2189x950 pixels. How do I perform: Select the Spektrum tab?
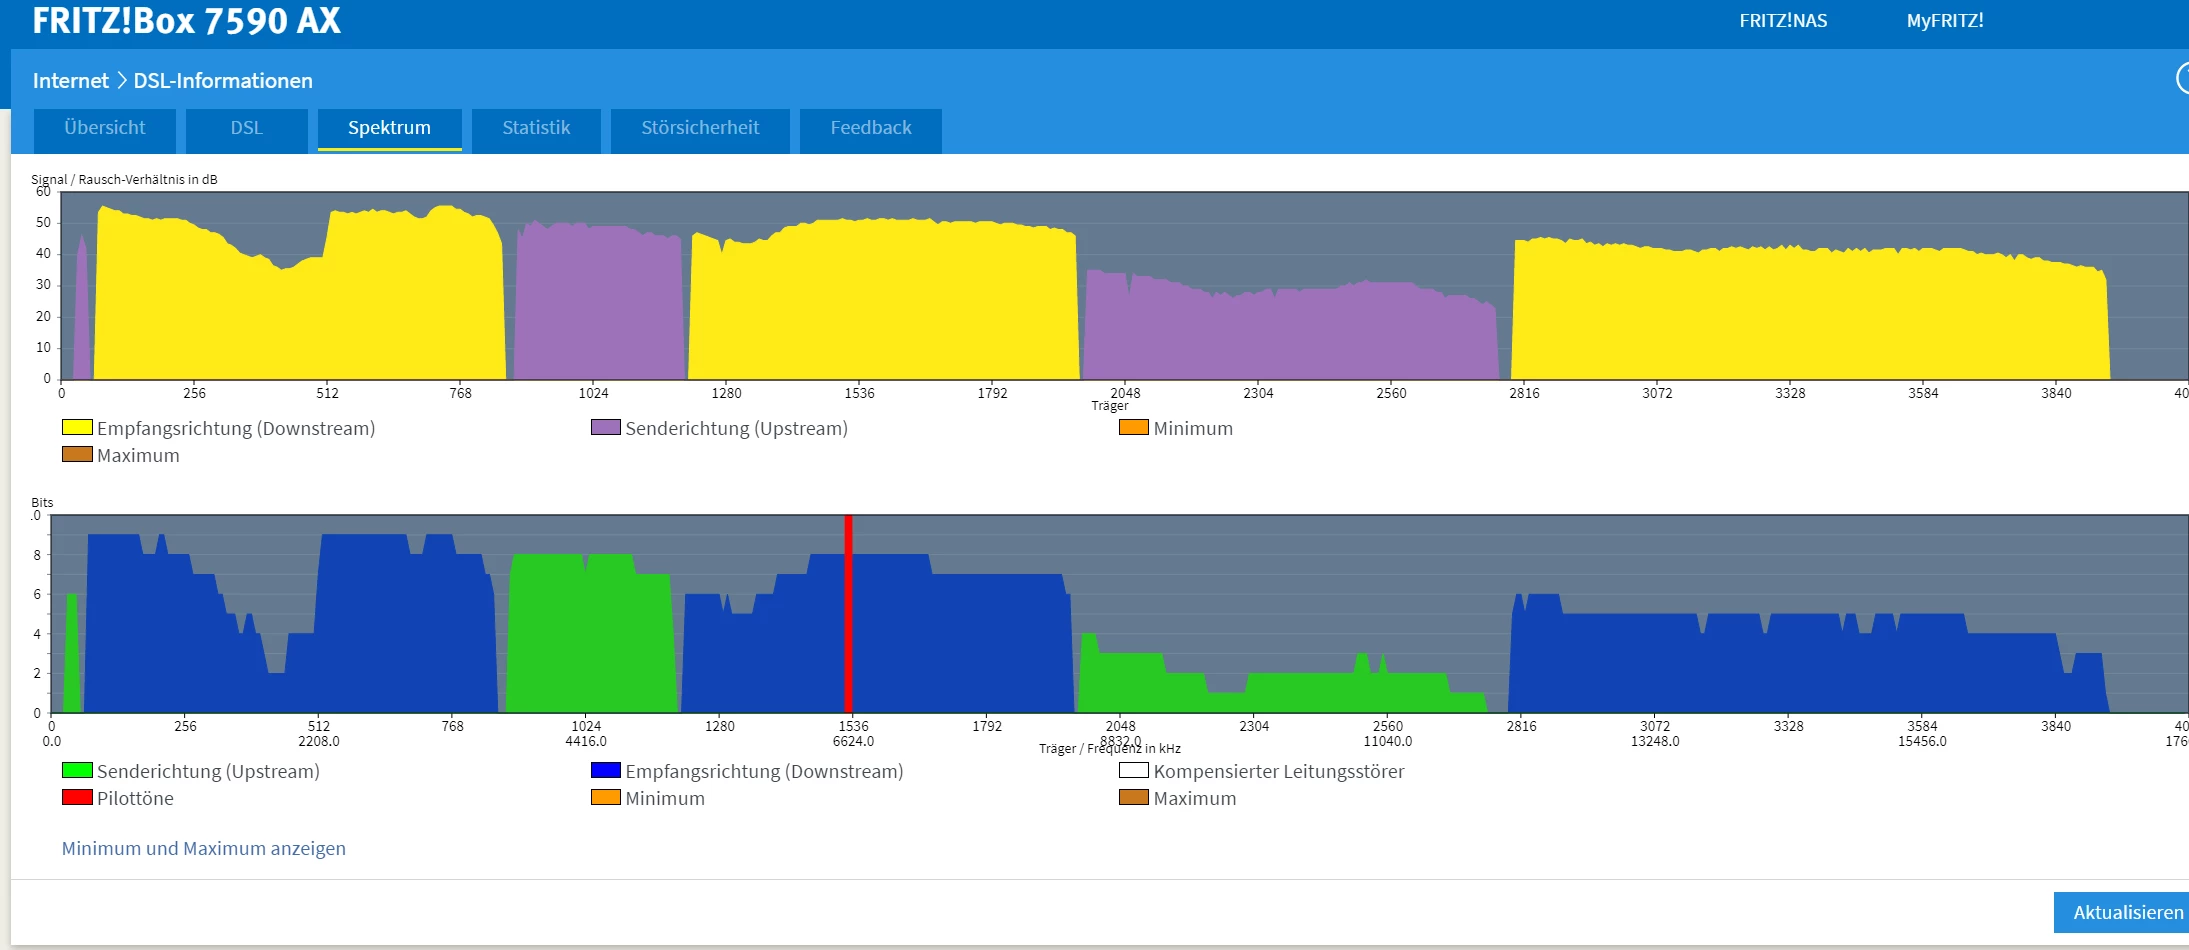click(389, 128)
